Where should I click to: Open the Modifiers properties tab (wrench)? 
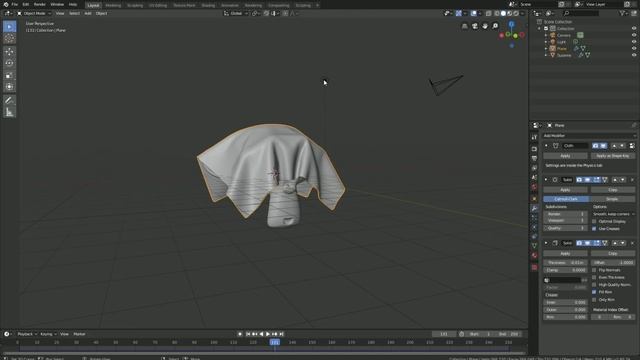coord(534,208)
